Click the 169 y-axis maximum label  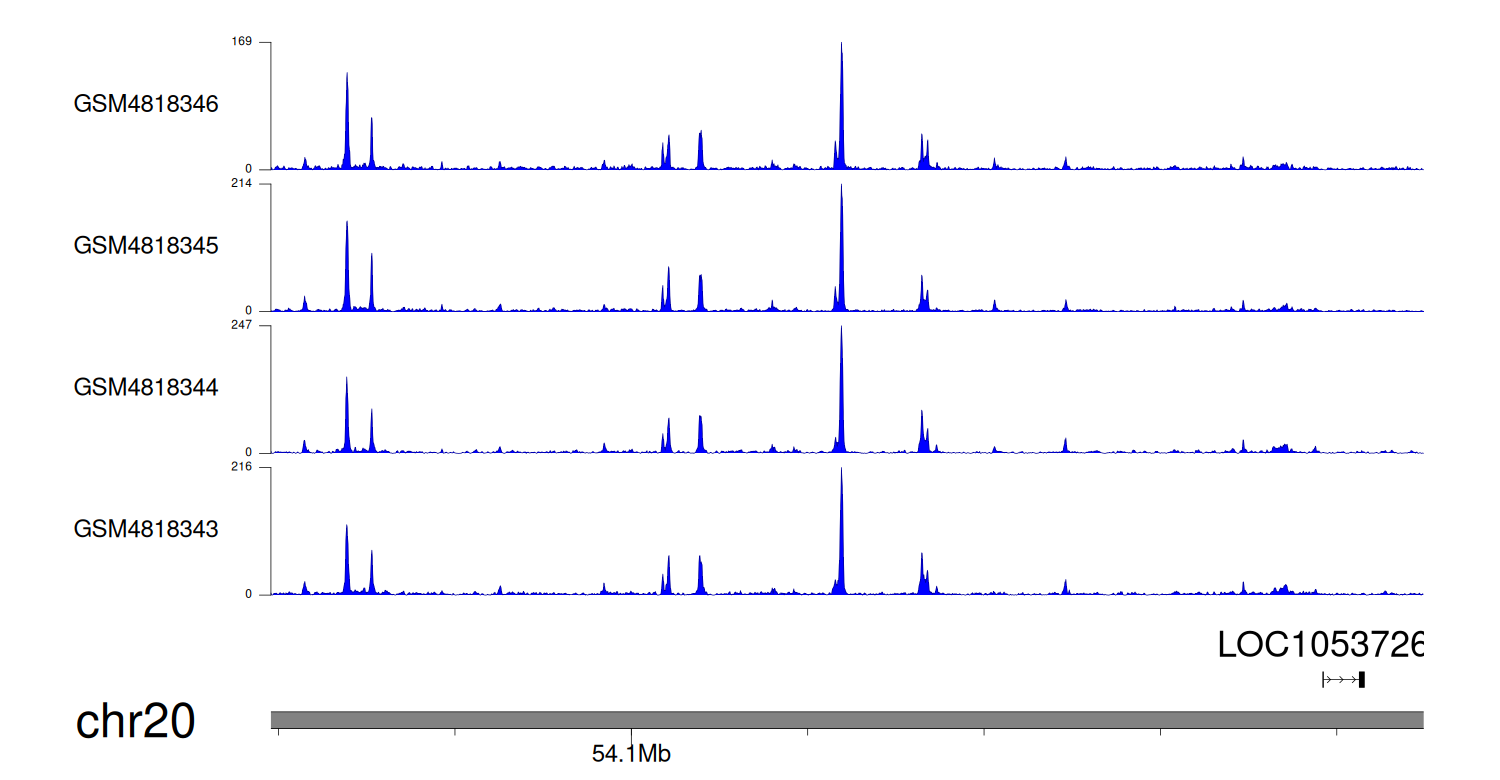242,42
